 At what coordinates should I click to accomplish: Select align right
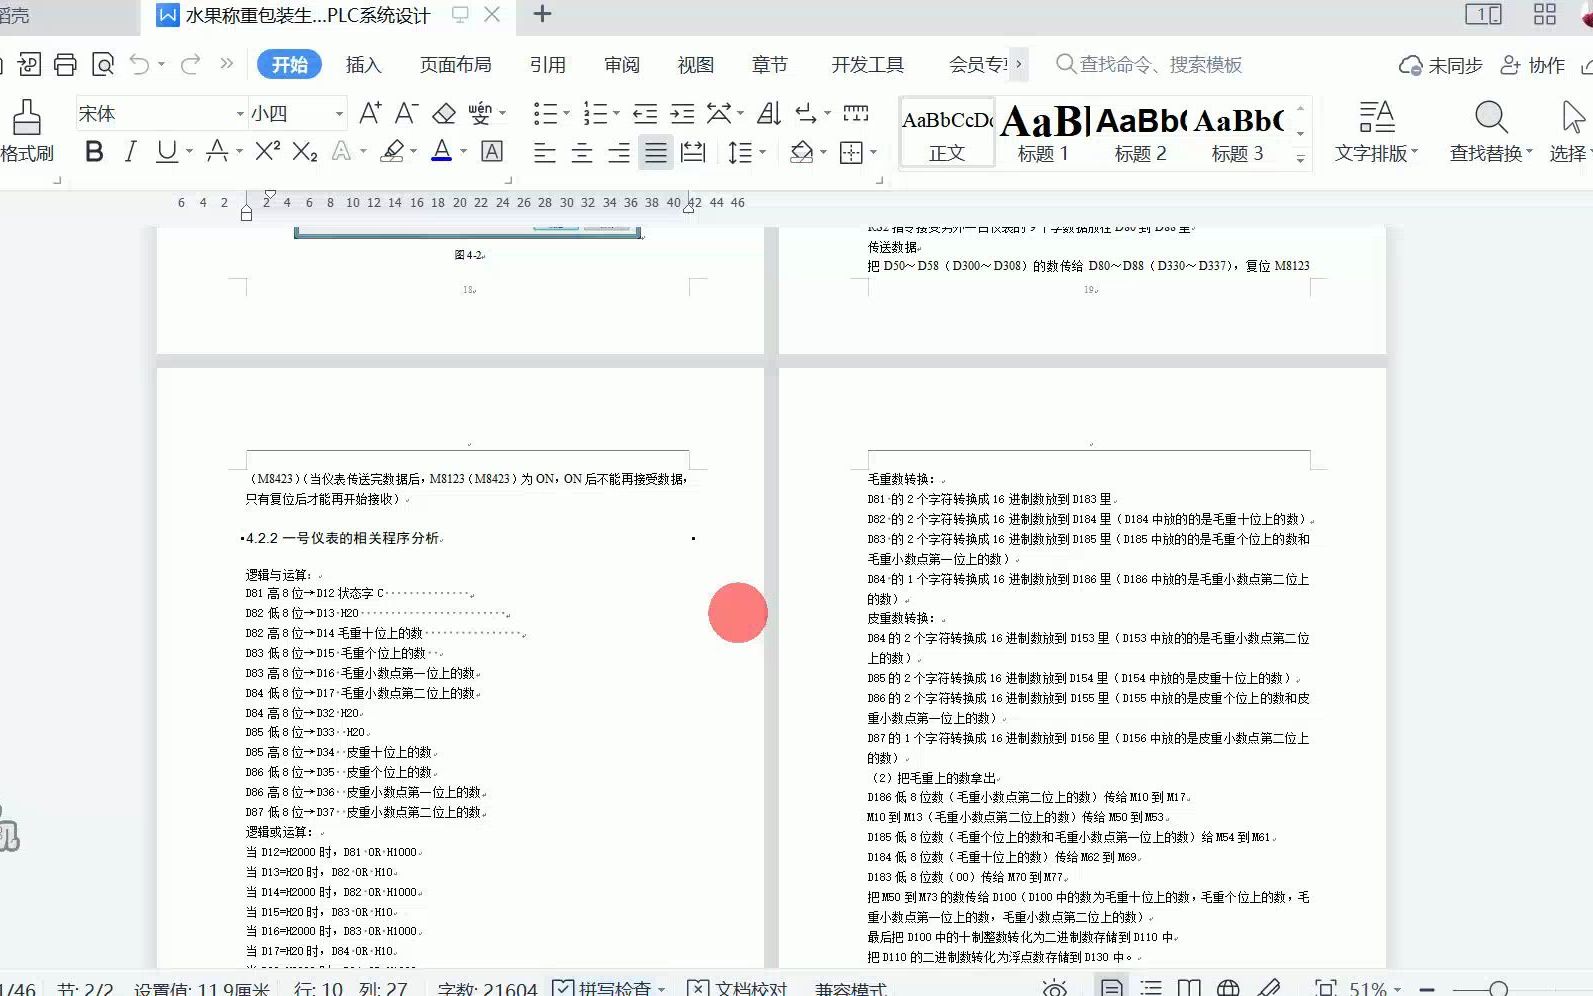click(x=619, y=152)
